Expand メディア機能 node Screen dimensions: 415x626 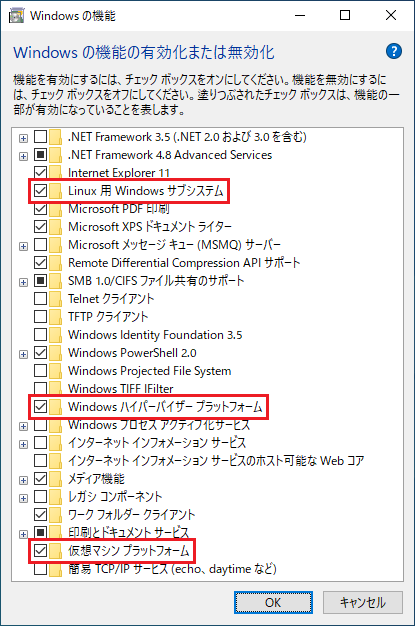(24, 480)
